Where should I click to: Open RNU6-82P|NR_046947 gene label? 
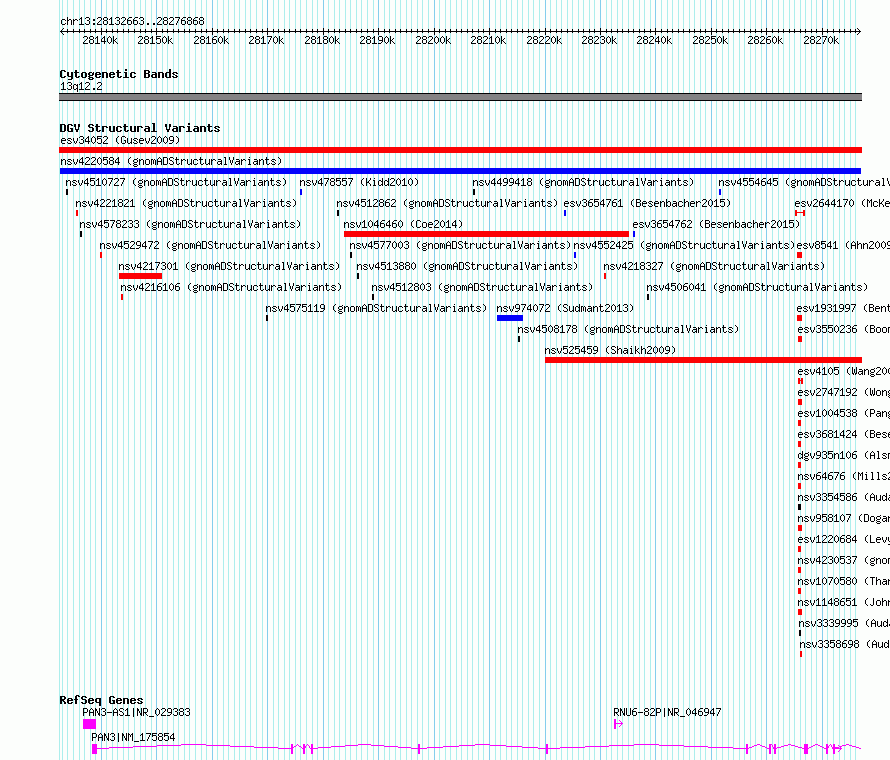tap(667, 712)
